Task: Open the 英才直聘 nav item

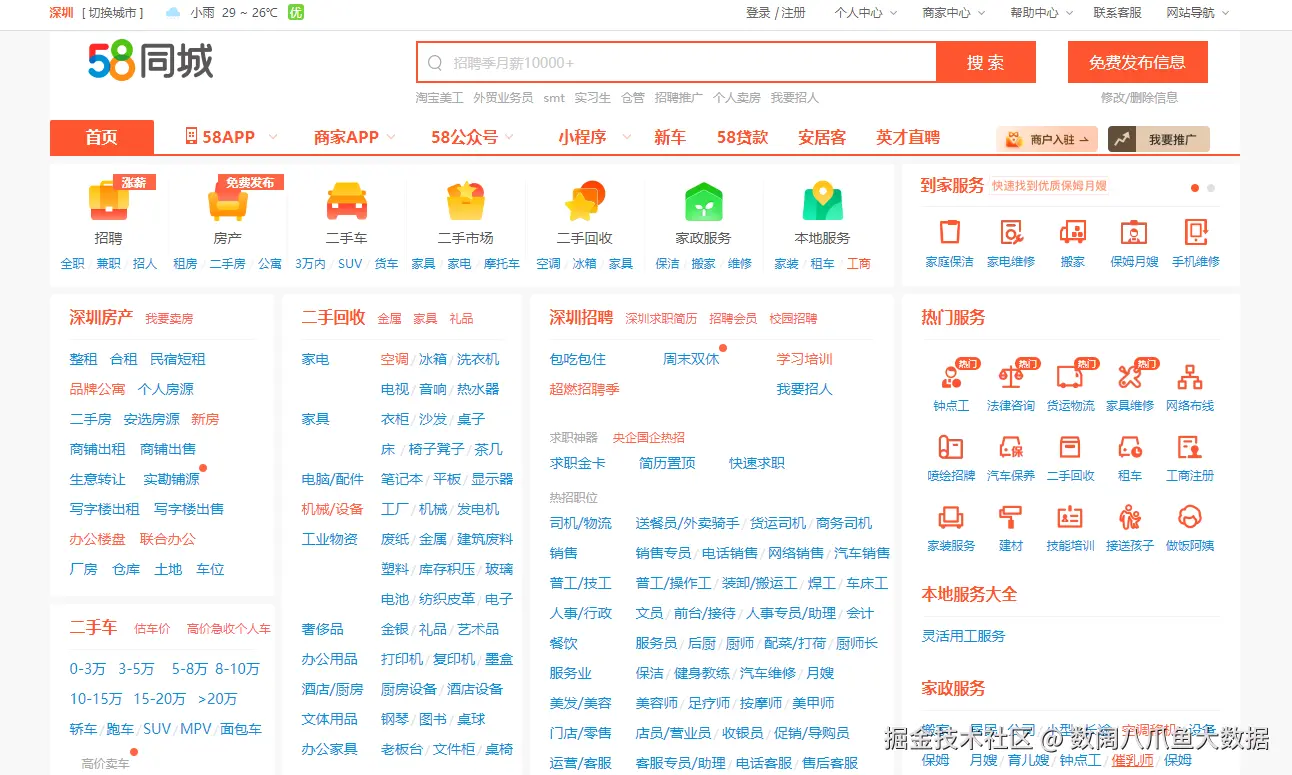Action: click(x=908, y=137)
